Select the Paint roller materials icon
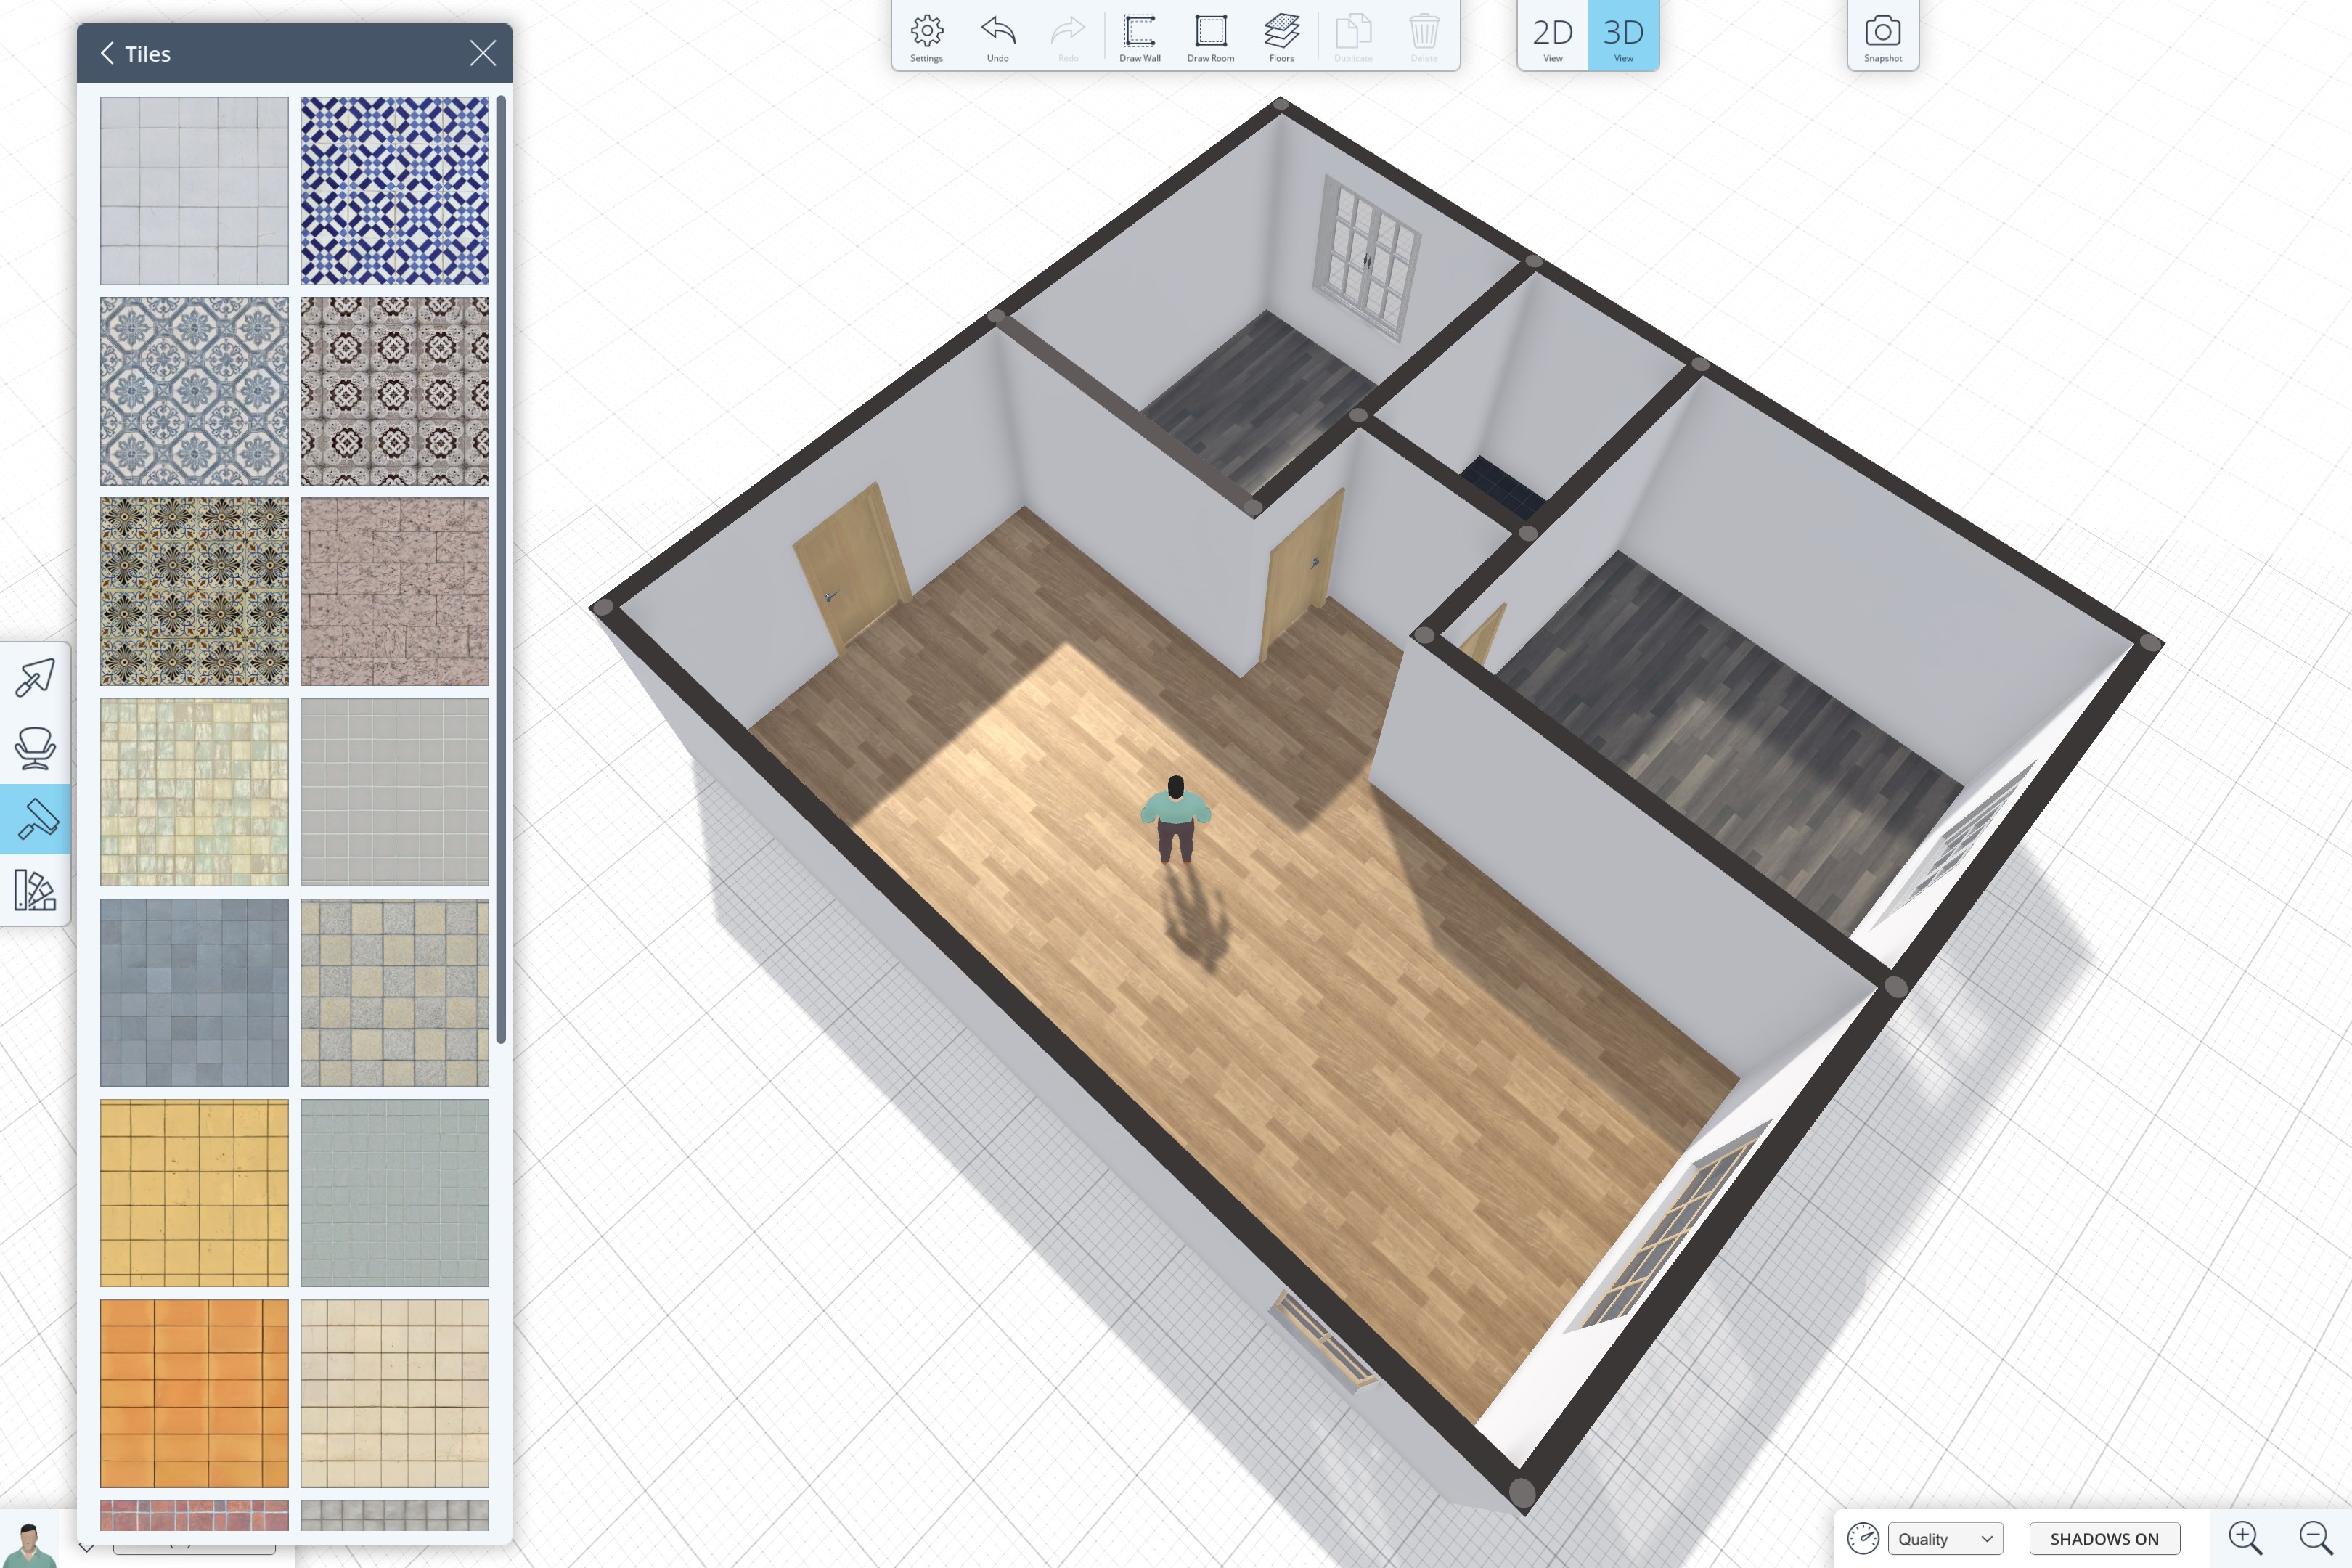Screen dimensions: 2352x1568 35,820
